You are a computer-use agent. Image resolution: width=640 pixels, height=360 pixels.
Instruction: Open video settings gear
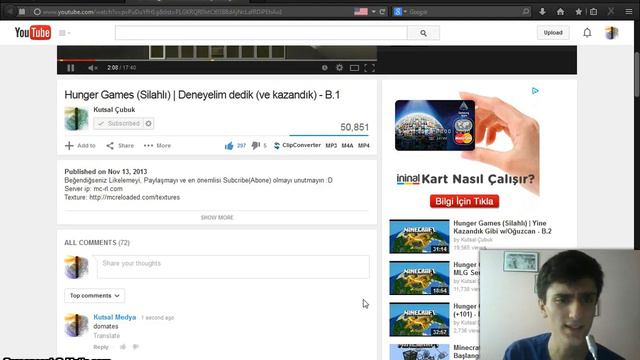(339, 68)
